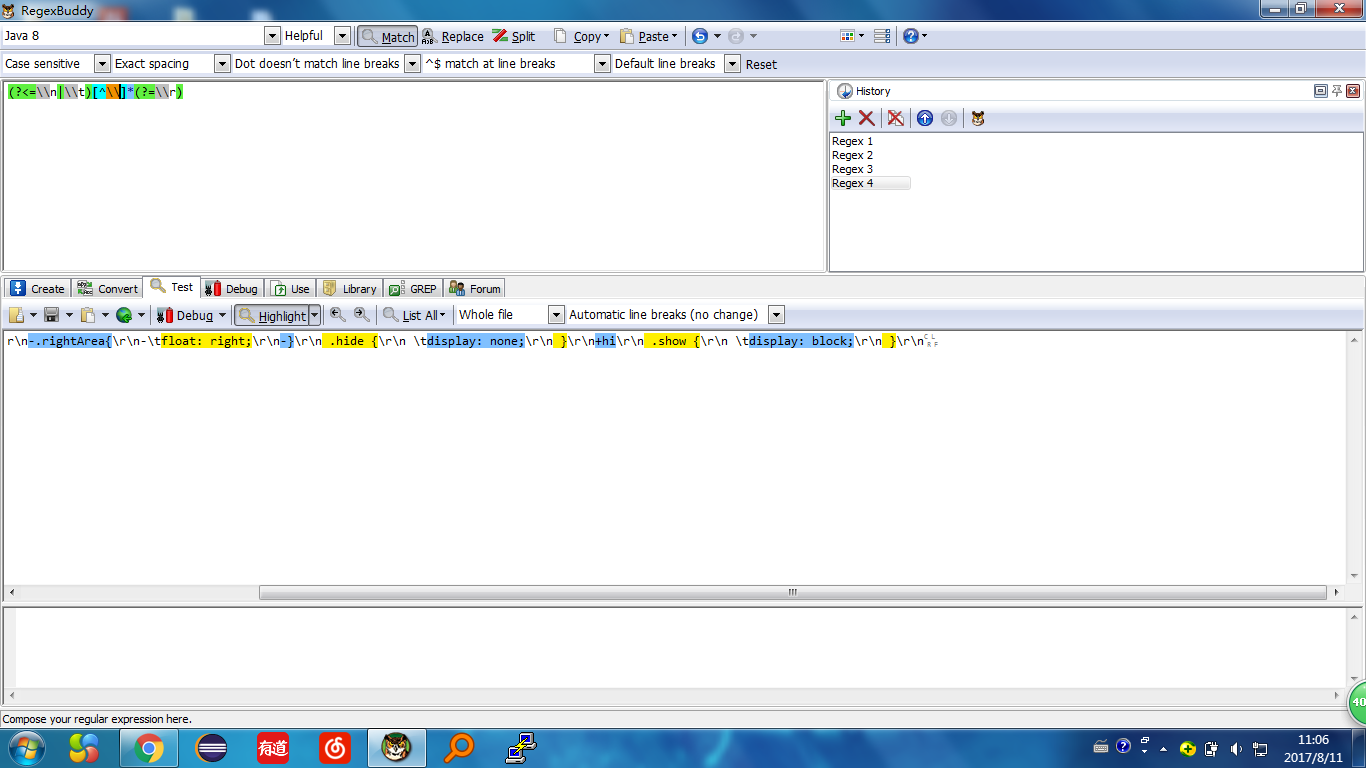Open Youdao dictionary taskbar icon

tap(273, 747)
